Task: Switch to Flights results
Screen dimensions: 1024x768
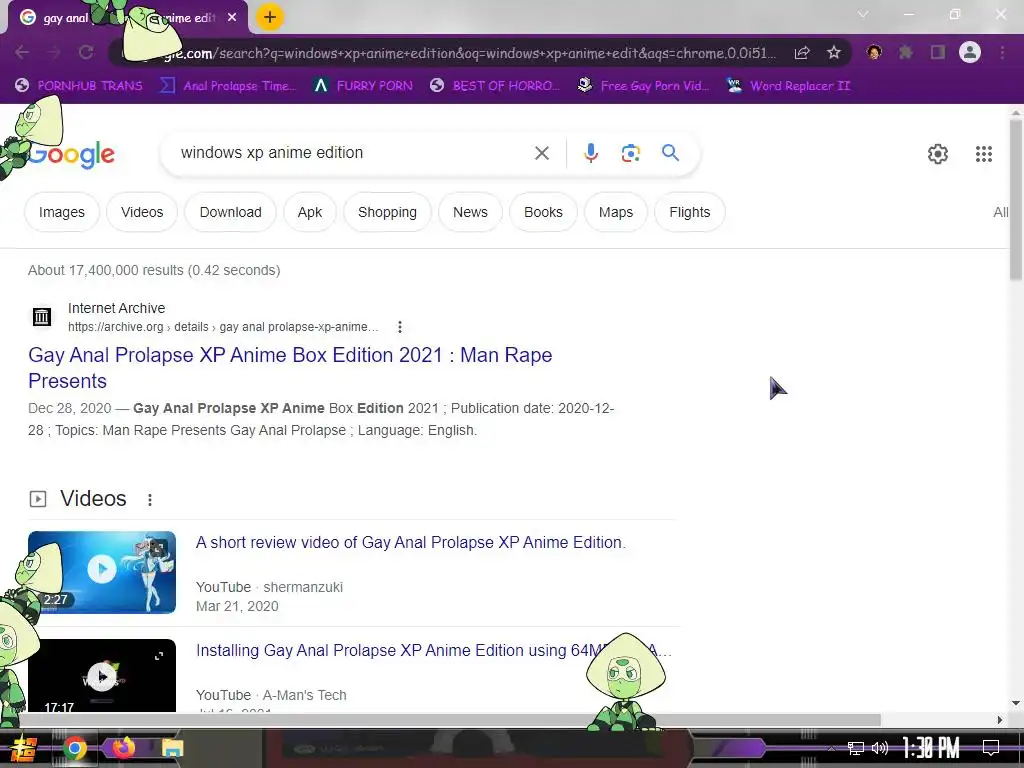Action: coord(690,212)
